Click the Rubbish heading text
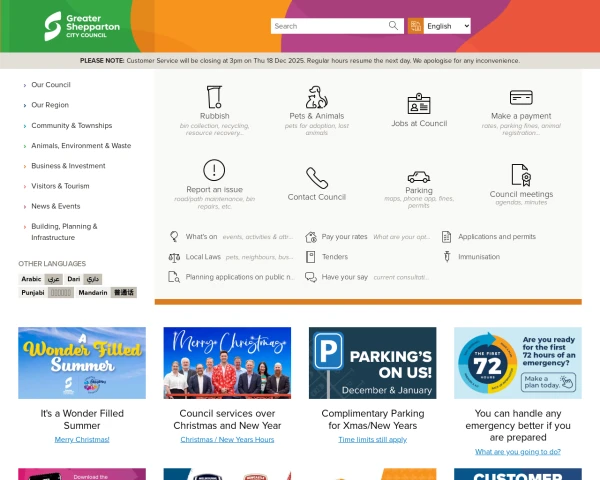 pos(215,116)
